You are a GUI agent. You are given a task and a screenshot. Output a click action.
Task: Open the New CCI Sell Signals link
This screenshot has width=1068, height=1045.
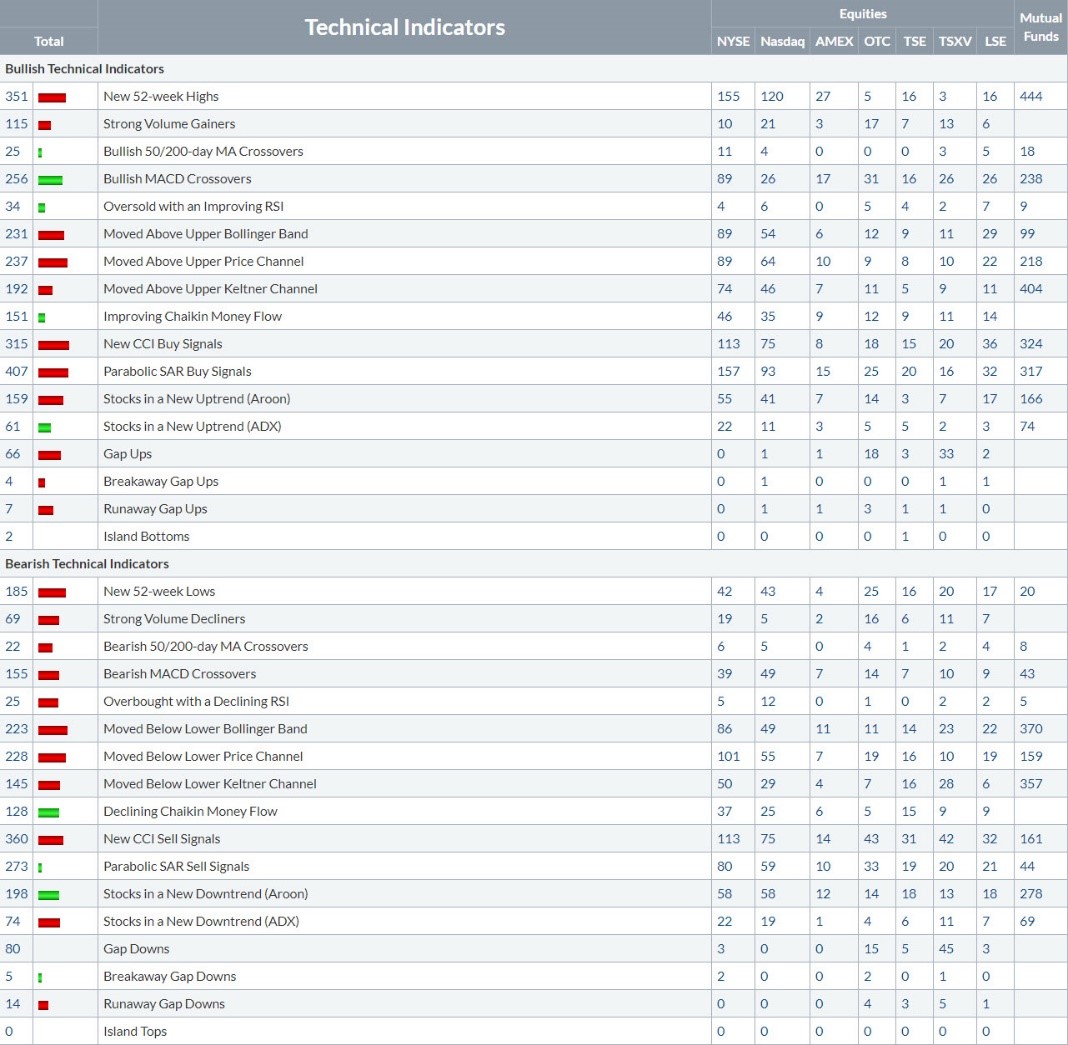[x=162, y=839]
